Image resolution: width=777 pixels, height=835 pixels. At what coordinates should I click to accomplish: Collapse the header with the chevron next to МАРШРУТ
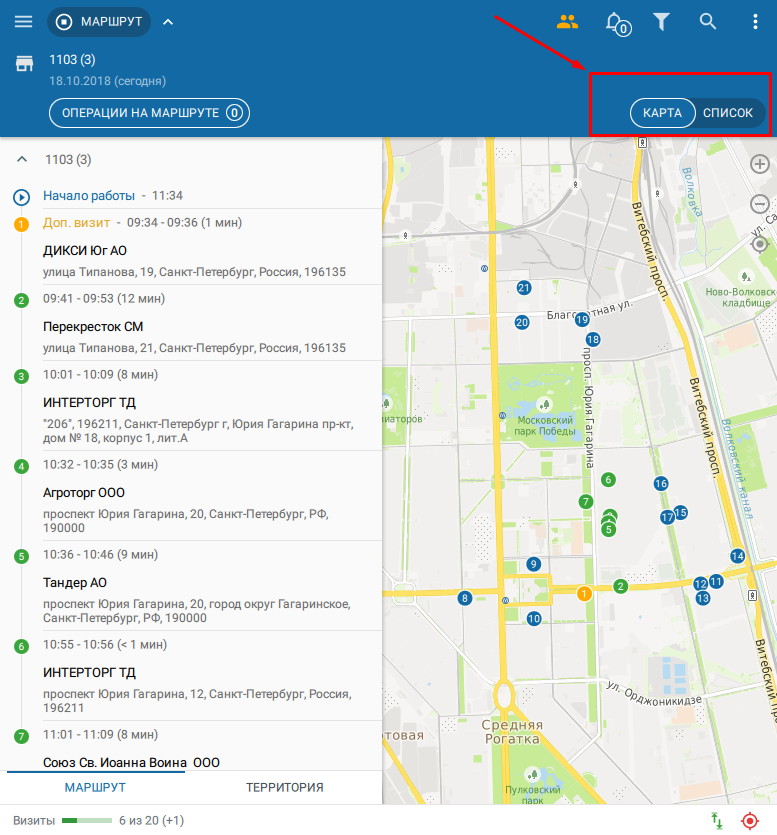[x=168, y=22]
